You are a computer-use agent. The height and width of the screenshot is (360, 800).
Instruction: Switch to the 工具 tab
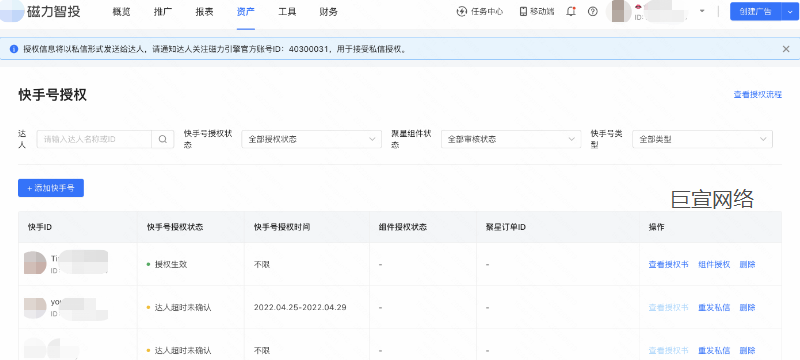[x=287, y=12]
